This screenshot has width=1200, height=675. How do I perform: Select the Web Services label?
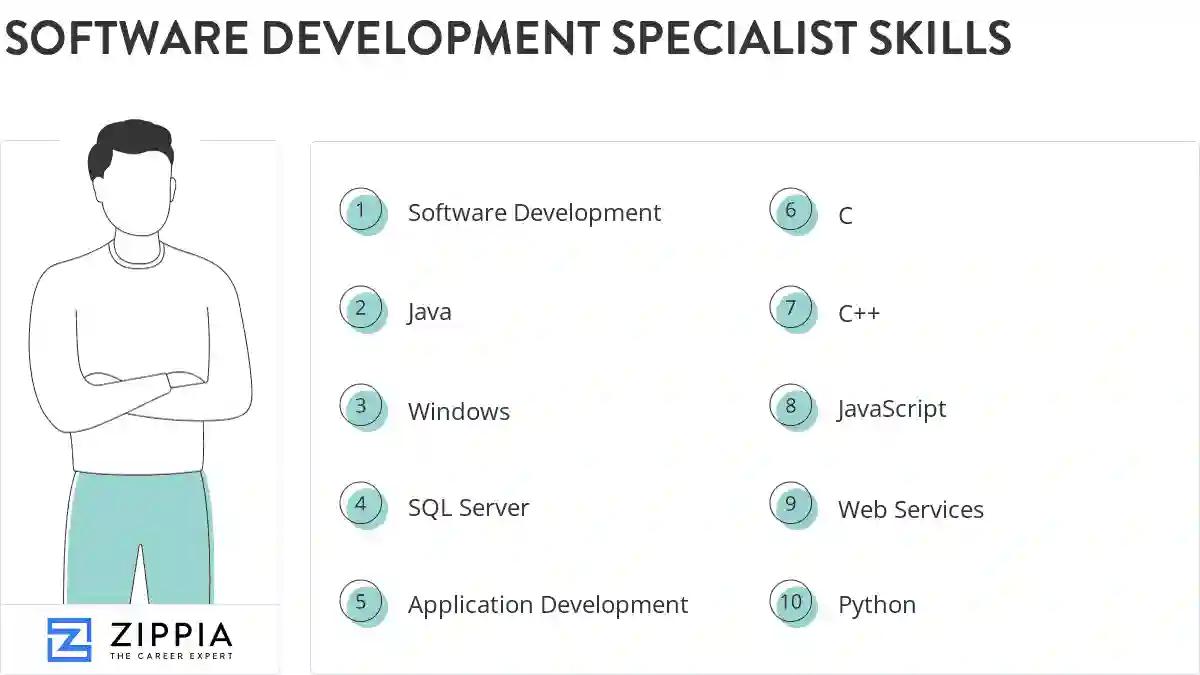click(x=910, y=509)
